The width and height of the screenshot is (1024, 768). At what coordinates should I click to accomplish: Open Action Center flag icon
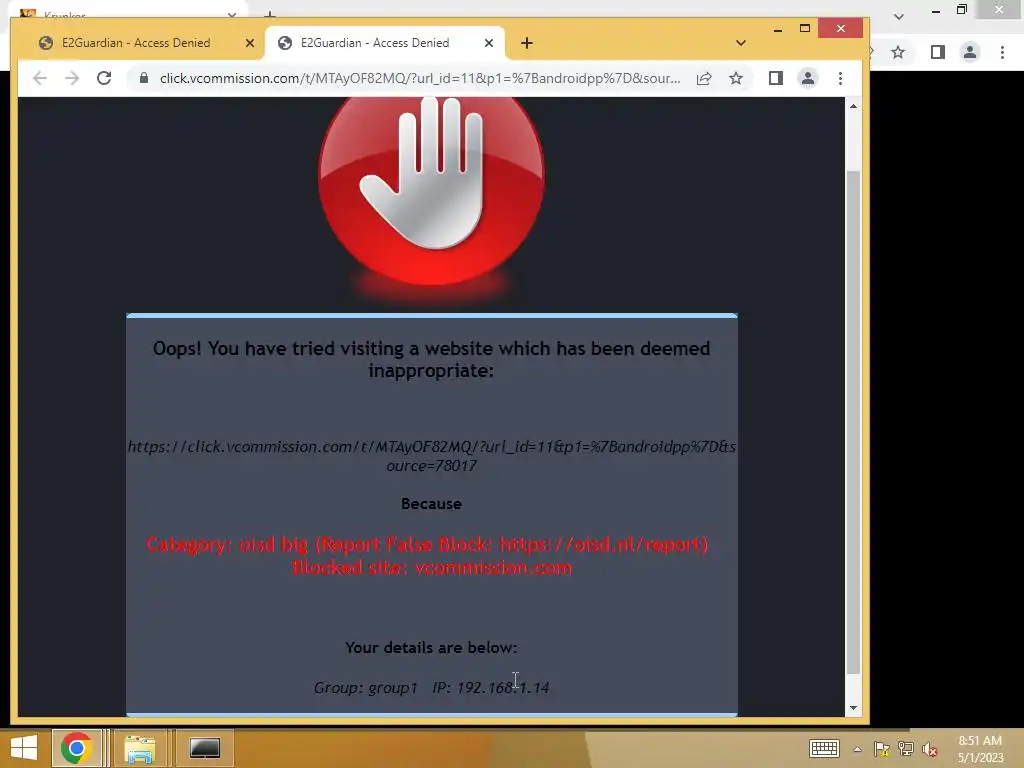click(882, 749)
